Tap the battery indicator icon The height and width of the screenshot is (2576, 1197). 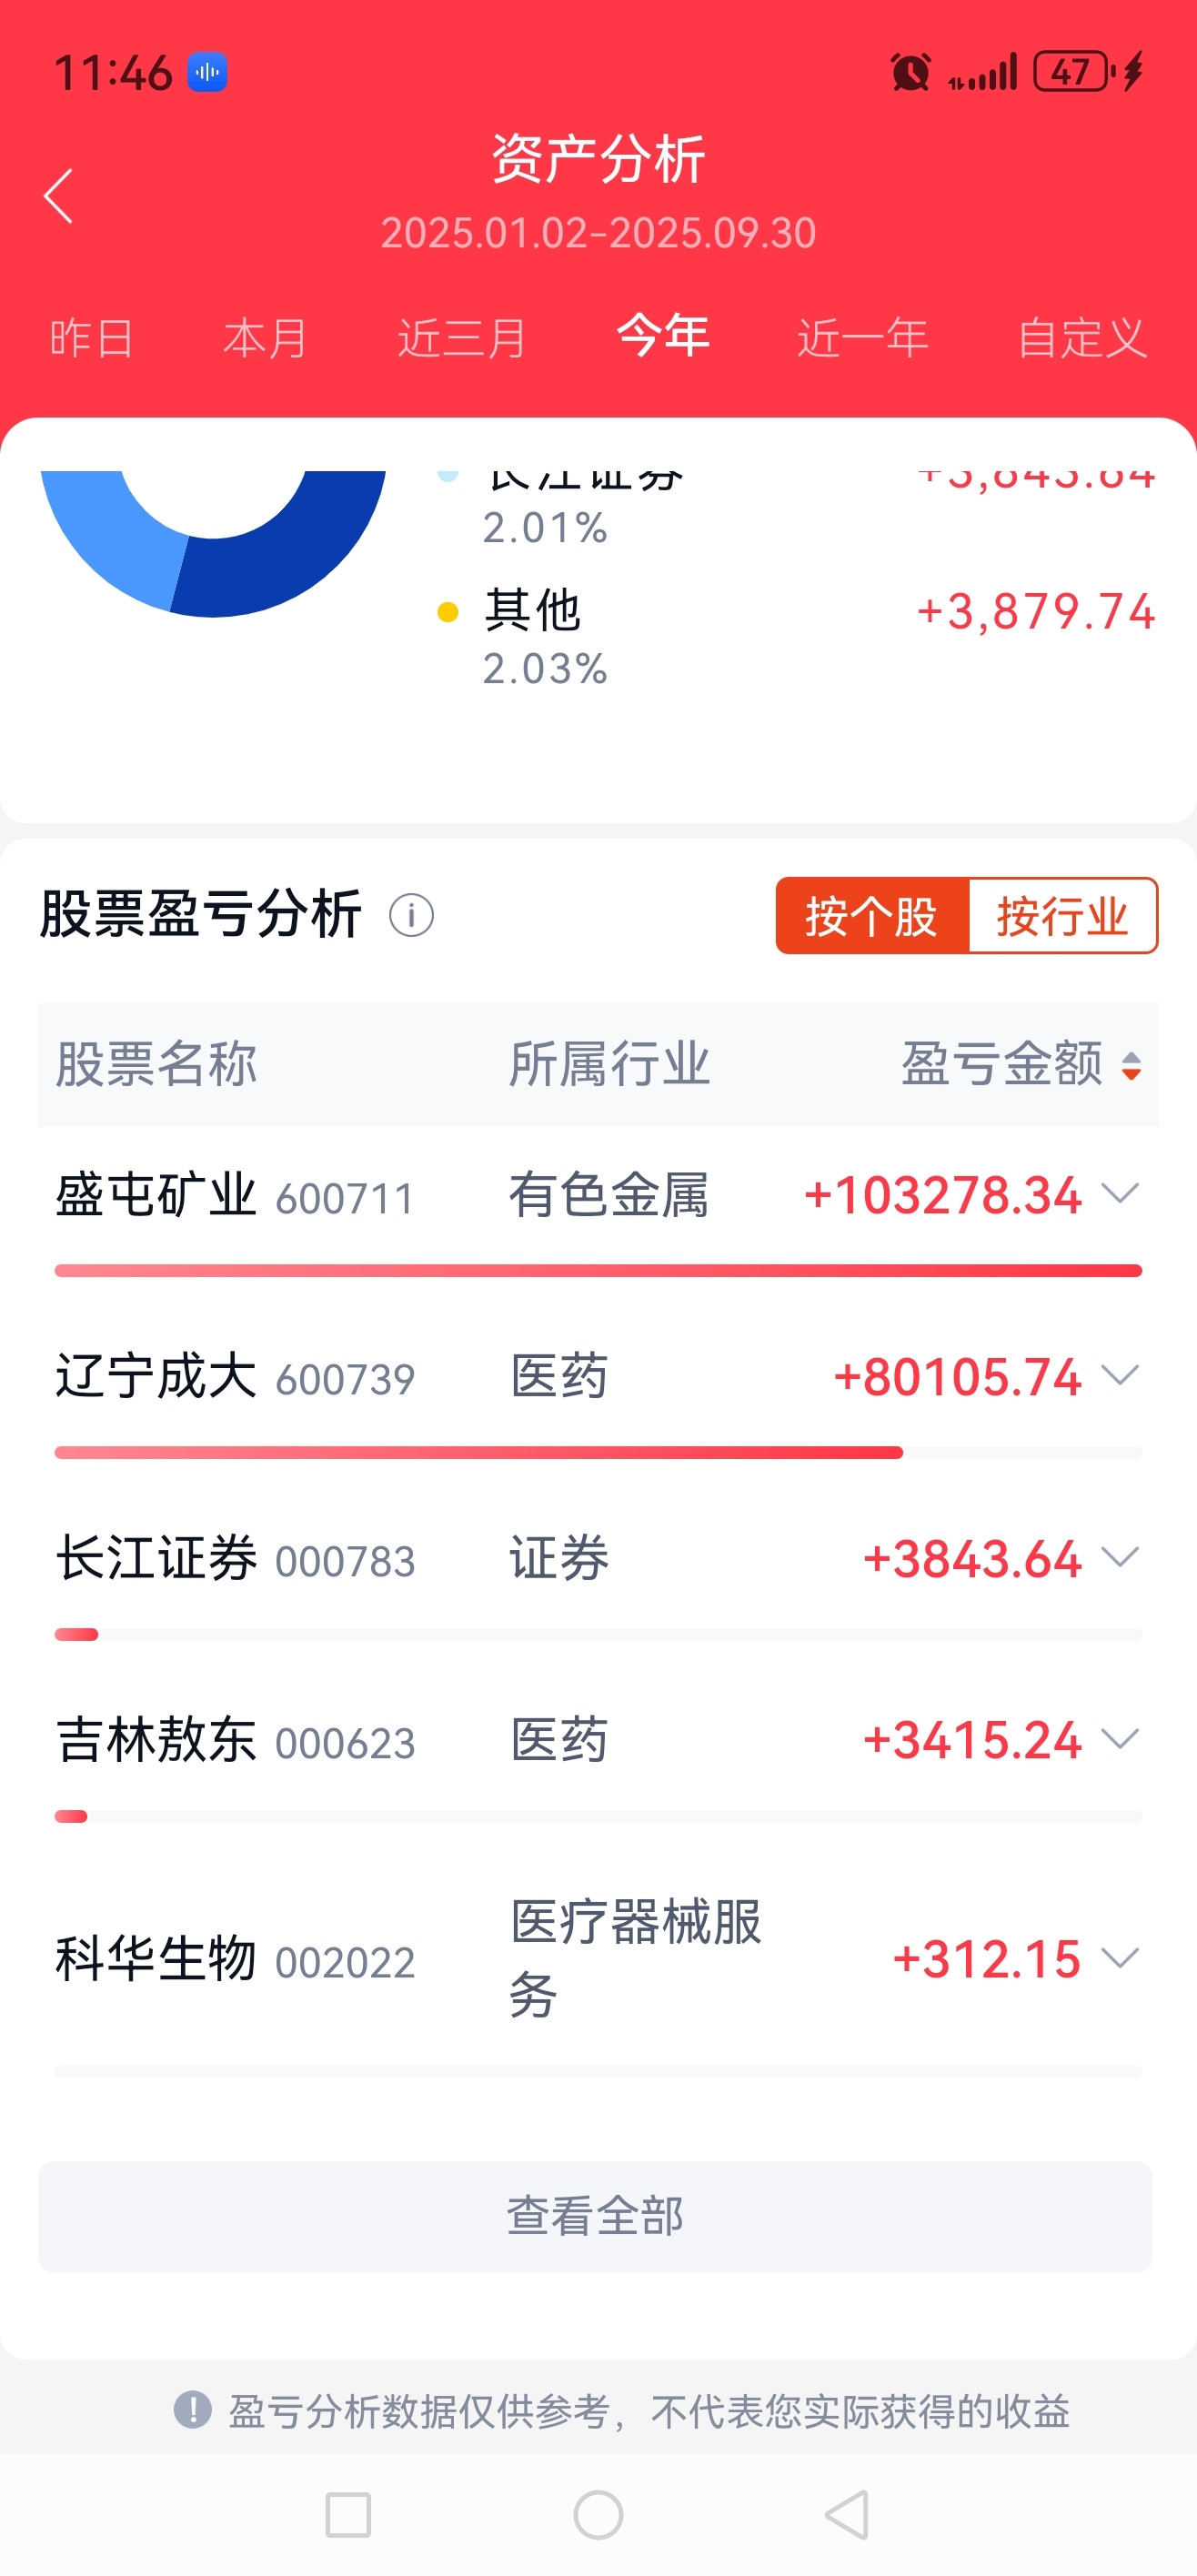coord(1074,72)
